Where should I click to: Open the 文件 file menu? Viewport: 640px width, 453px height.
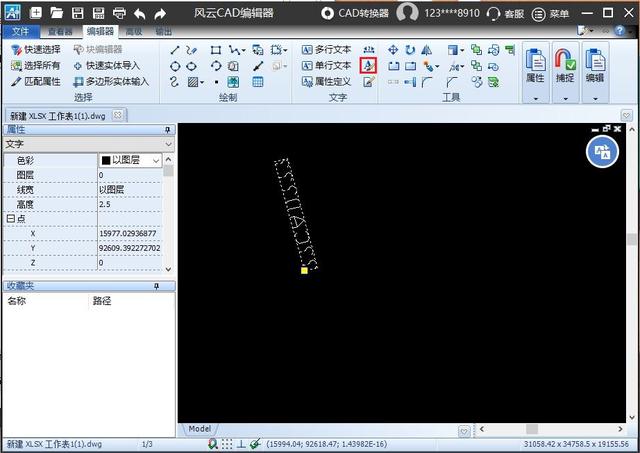(21, 32)
